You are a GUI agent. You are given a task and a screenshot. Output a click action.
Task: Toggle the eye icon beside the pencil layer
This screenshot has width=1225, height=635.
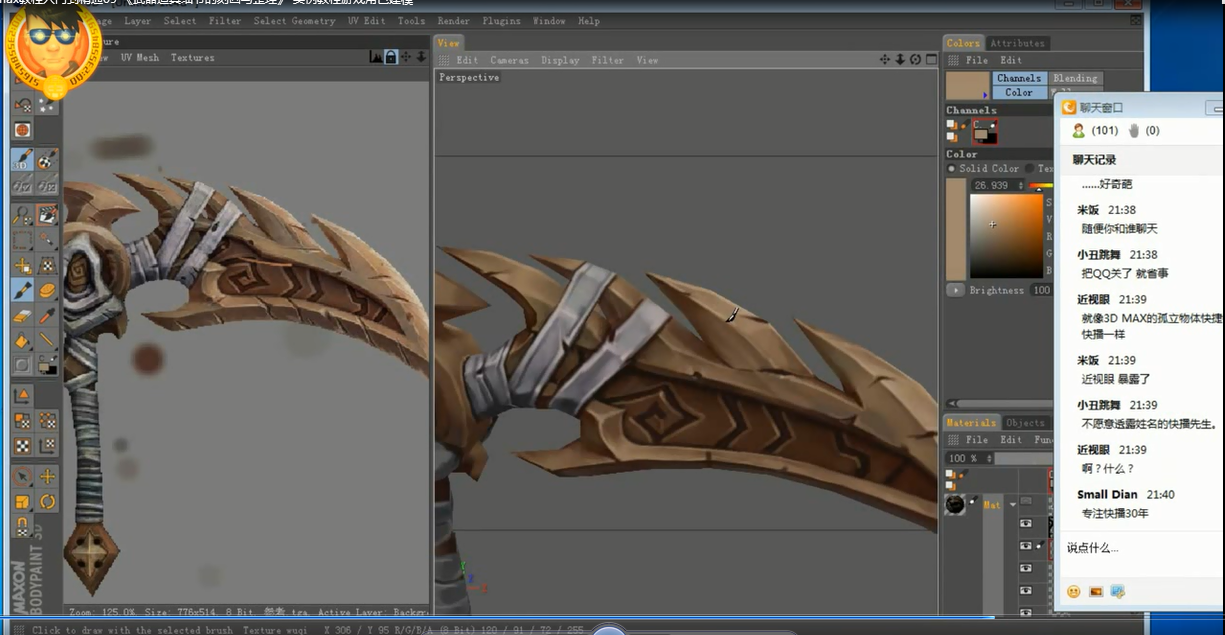(1026, 546)
